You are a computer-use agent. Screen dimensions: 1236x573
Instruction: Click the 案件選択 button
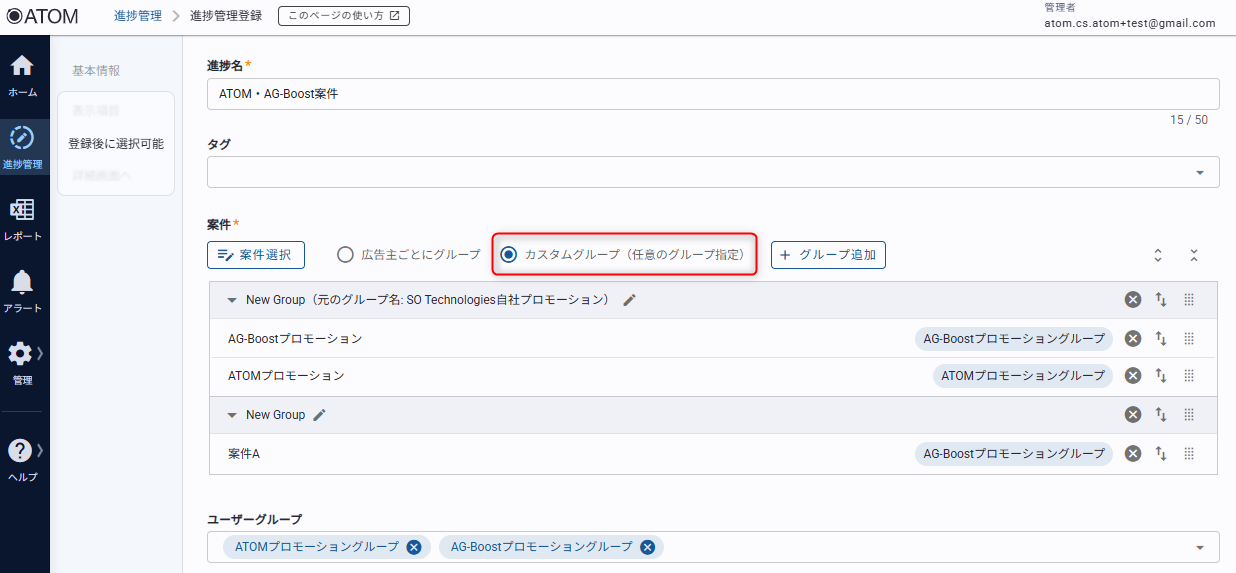coord(256,255)
